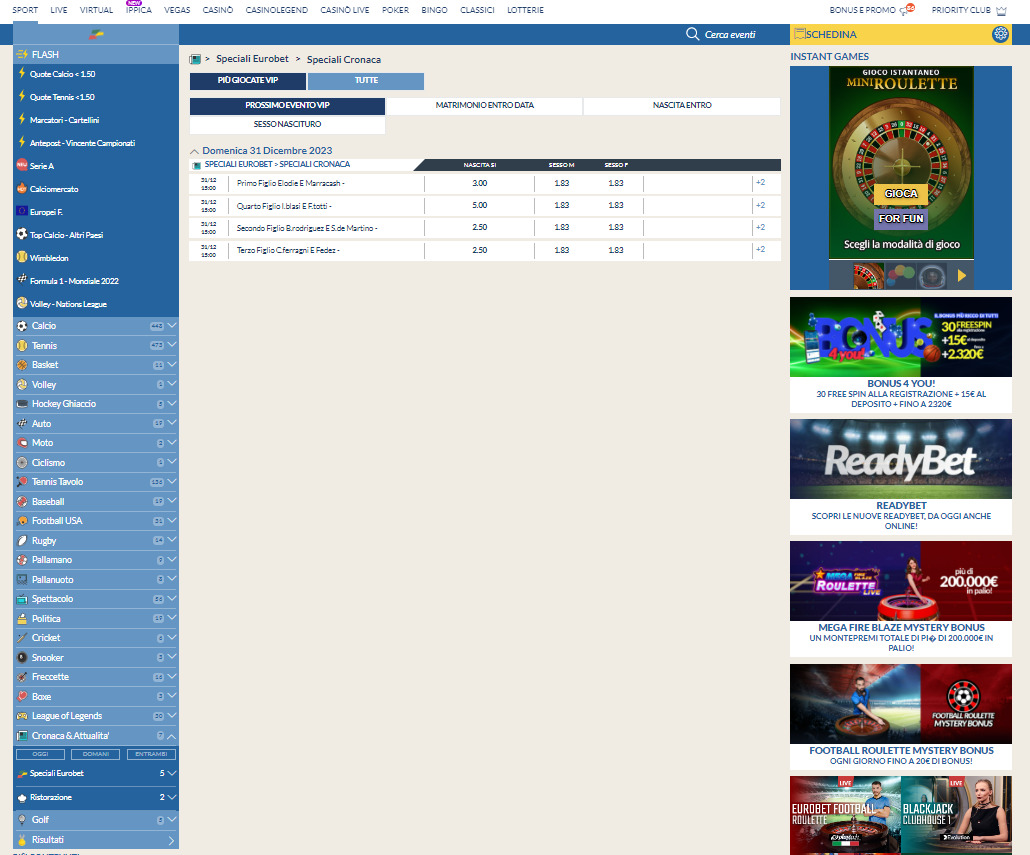Viewport: 1030px width, 855px height.
Task: Expand the Cricket category chevron
Action: point(171,638)
